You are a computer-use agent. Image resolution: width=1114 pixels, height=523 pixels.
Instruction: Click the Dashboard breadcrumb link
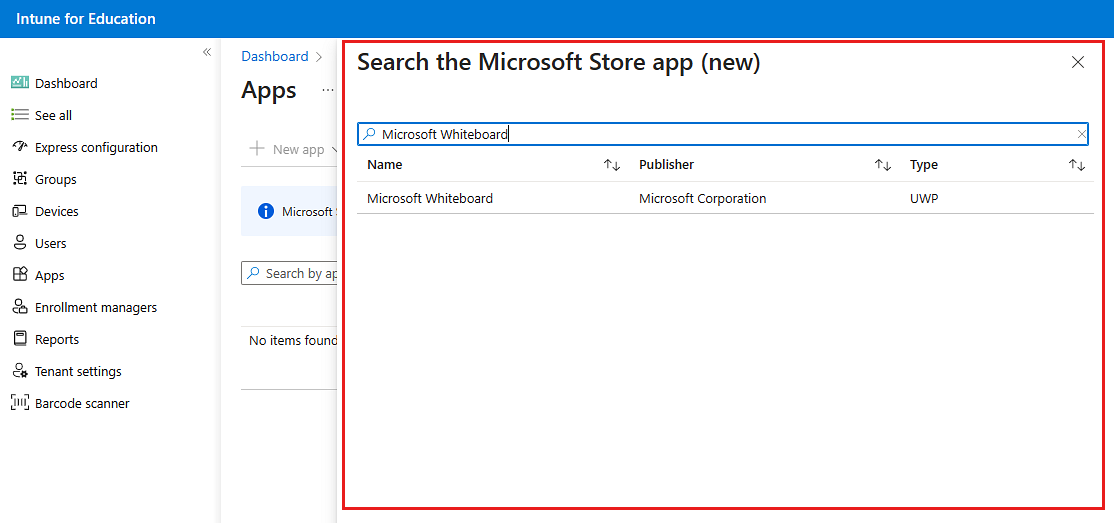click(x=275, y=57)
